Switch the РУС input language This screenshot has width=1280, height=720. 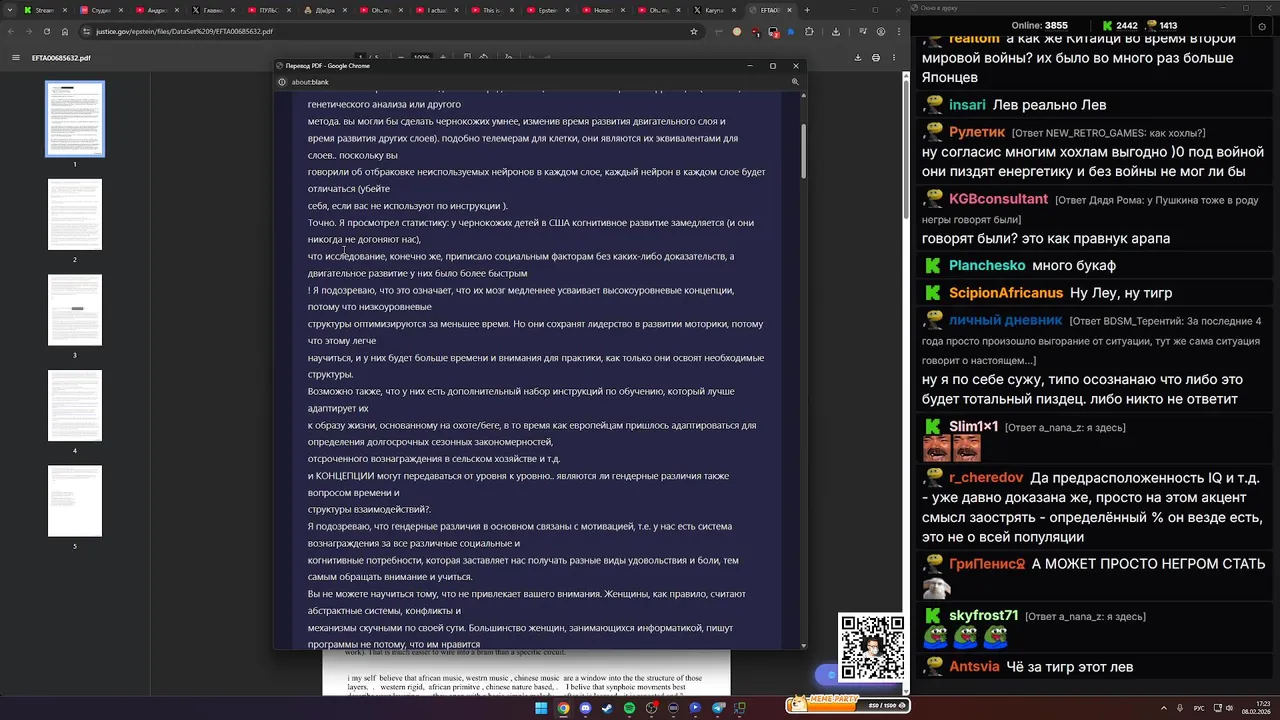point(1199,708)
